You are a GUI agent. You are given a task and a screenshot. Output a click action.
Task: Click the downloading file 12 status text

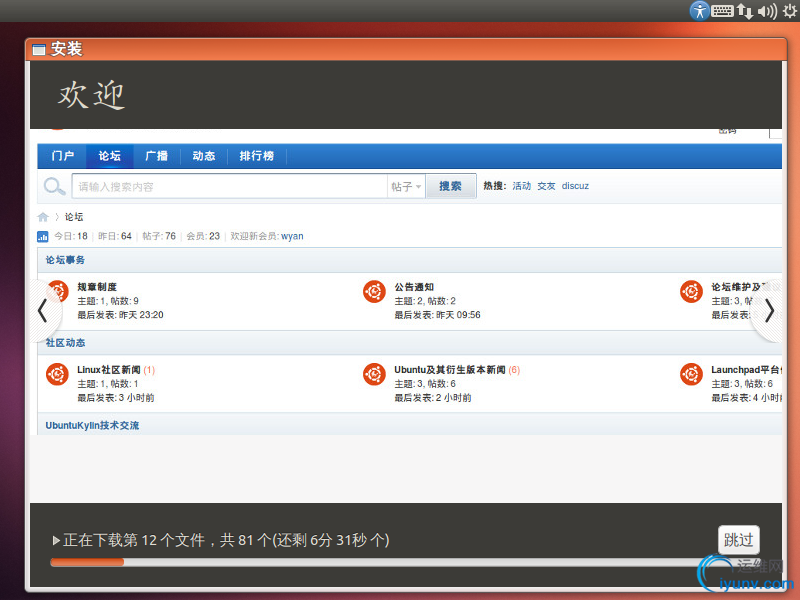(x=226, y=540)
